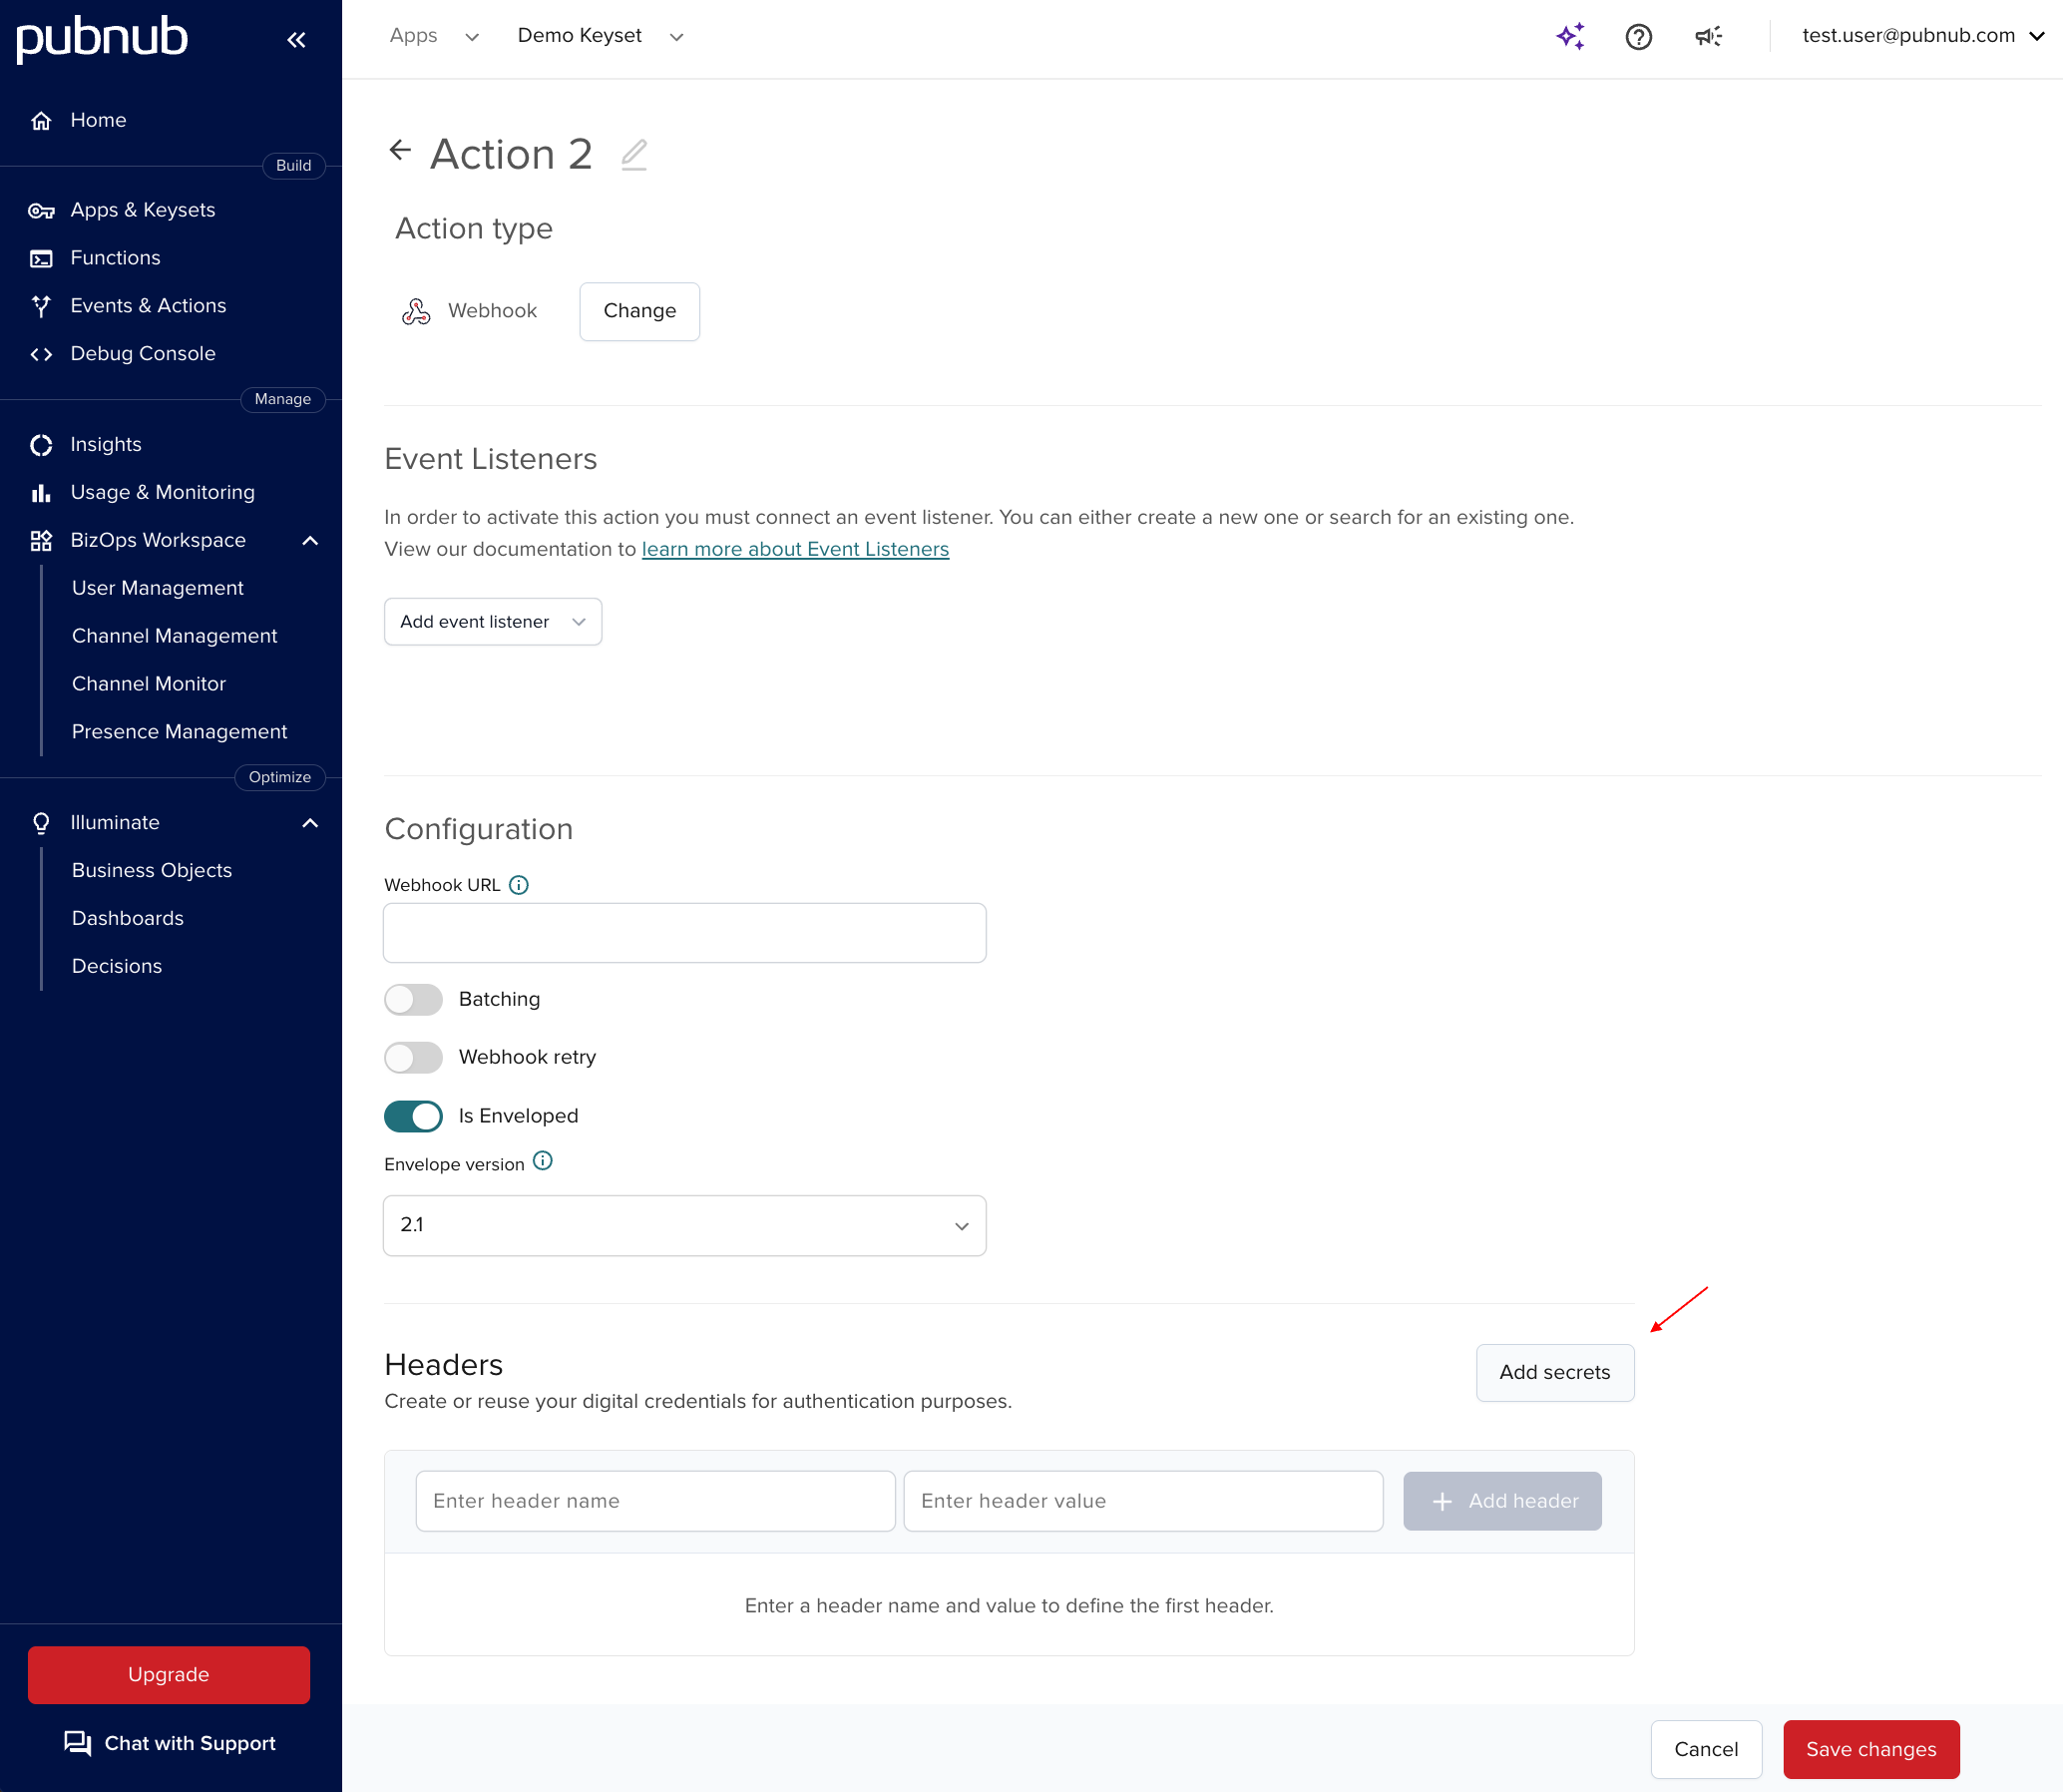Select the Functions icon in the sidebar
2063x1792 pixels.
pos(41,258)
